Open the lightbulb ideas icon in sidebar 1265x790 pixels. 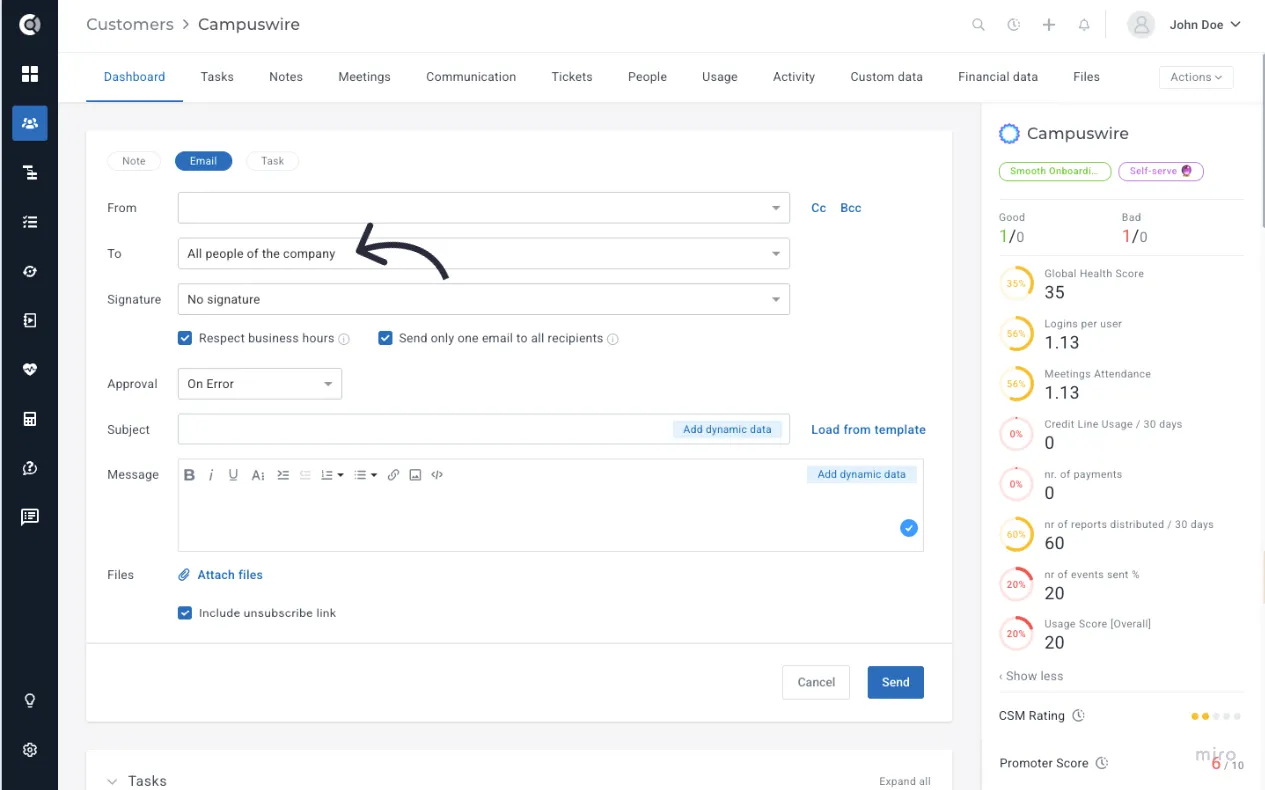pos(30,701)
